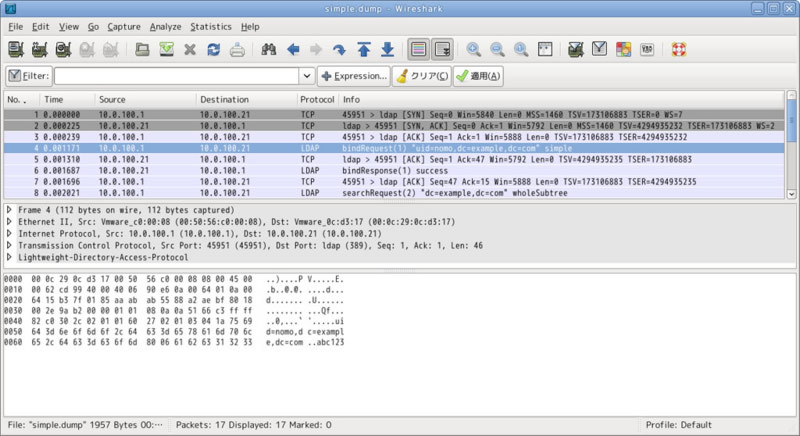Viewport: 800px width, 436px height.
Task: Sort by the Protocol column header
Action: [x=317, y=99]
